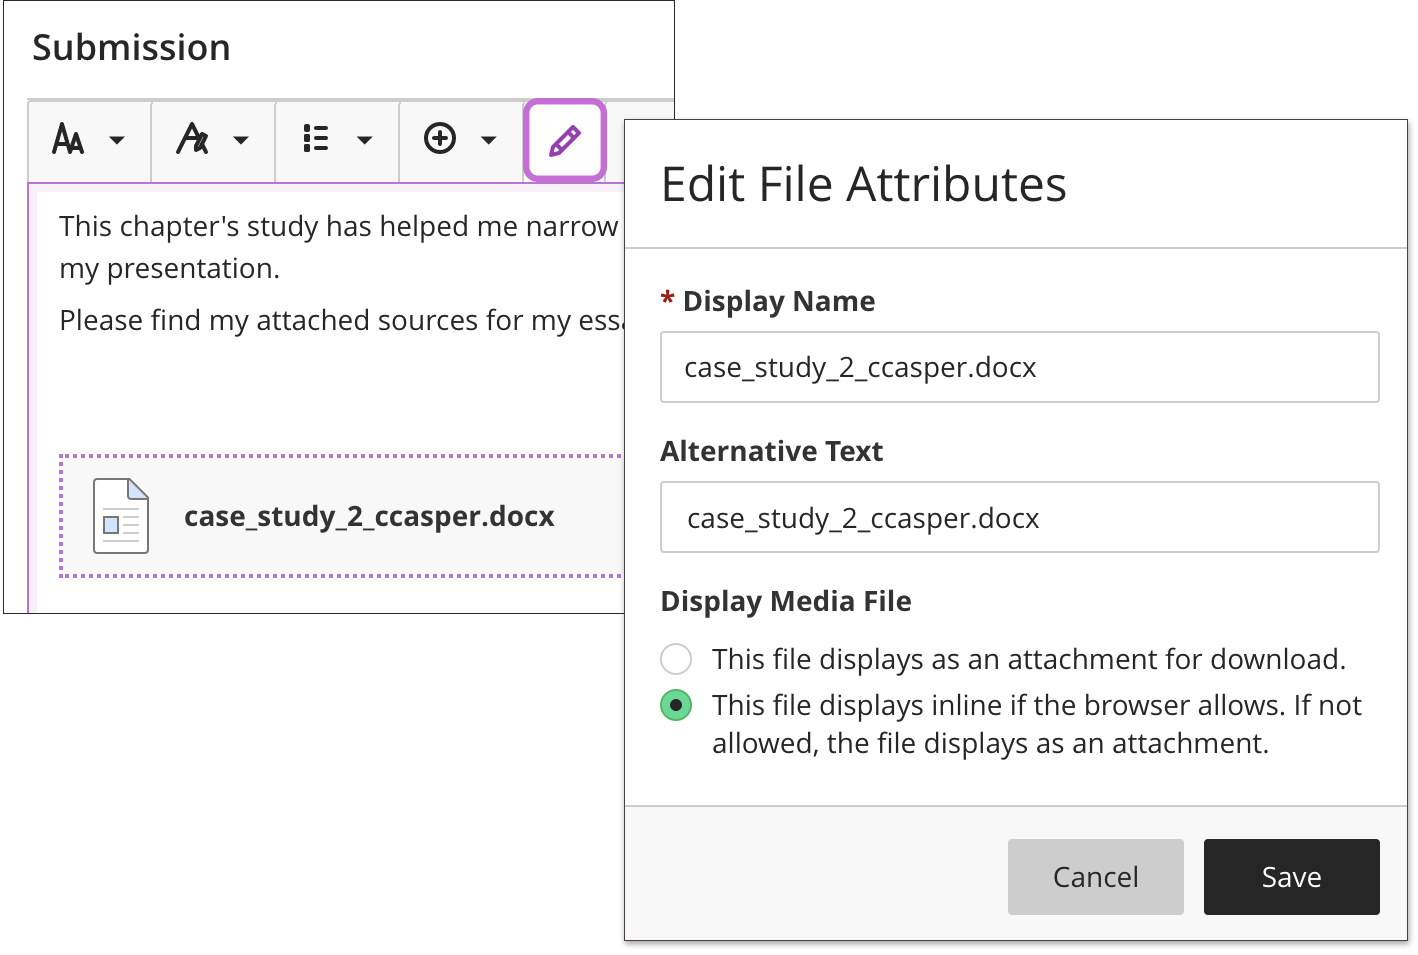Select the display inline radio option
Image resolution: width=1418 pixels, height=955 pixels.
[x=676, y=705]
